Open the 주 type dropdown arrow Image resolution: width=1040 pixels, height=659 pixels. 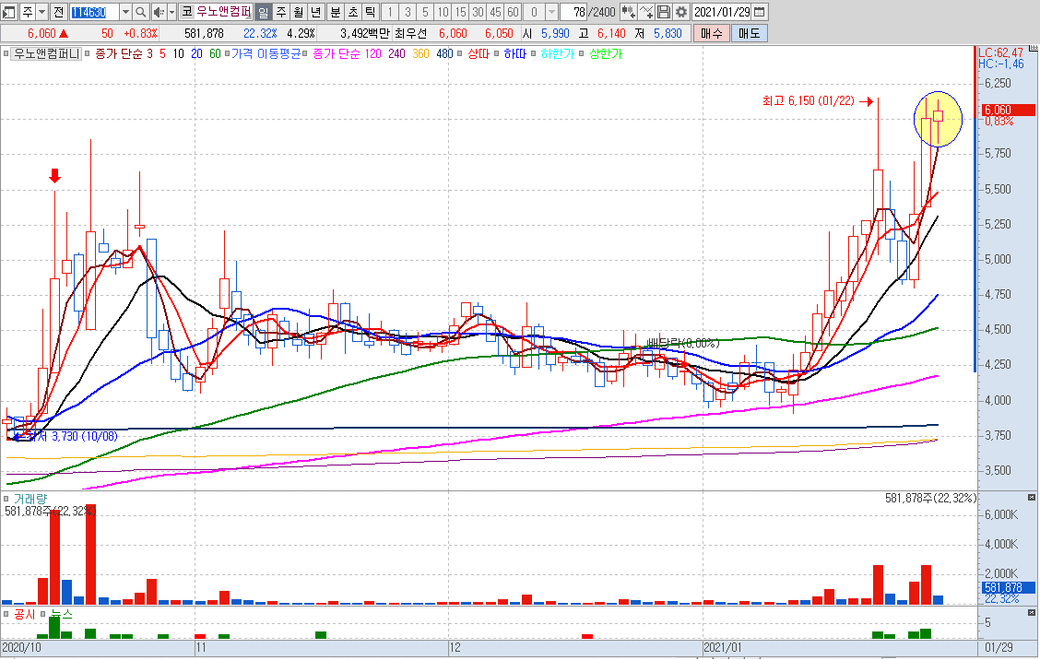(39, 12)
